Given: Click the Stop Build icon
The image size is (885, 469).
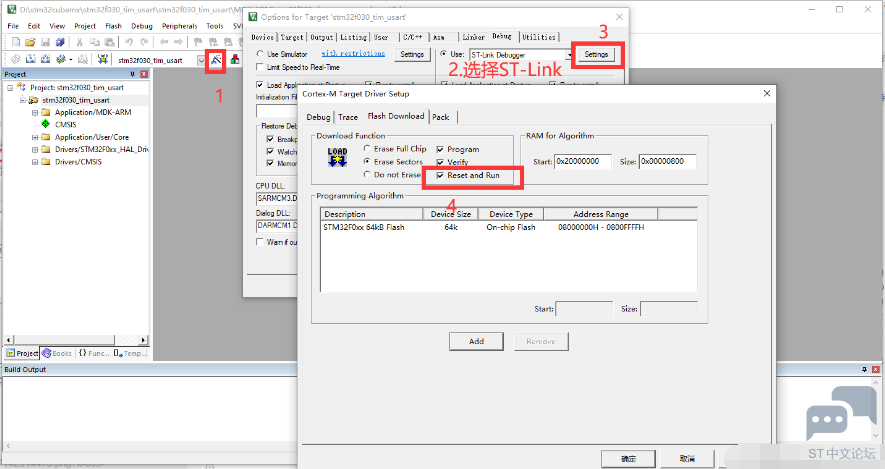Looking at the screenshot, I should [83, 59].
